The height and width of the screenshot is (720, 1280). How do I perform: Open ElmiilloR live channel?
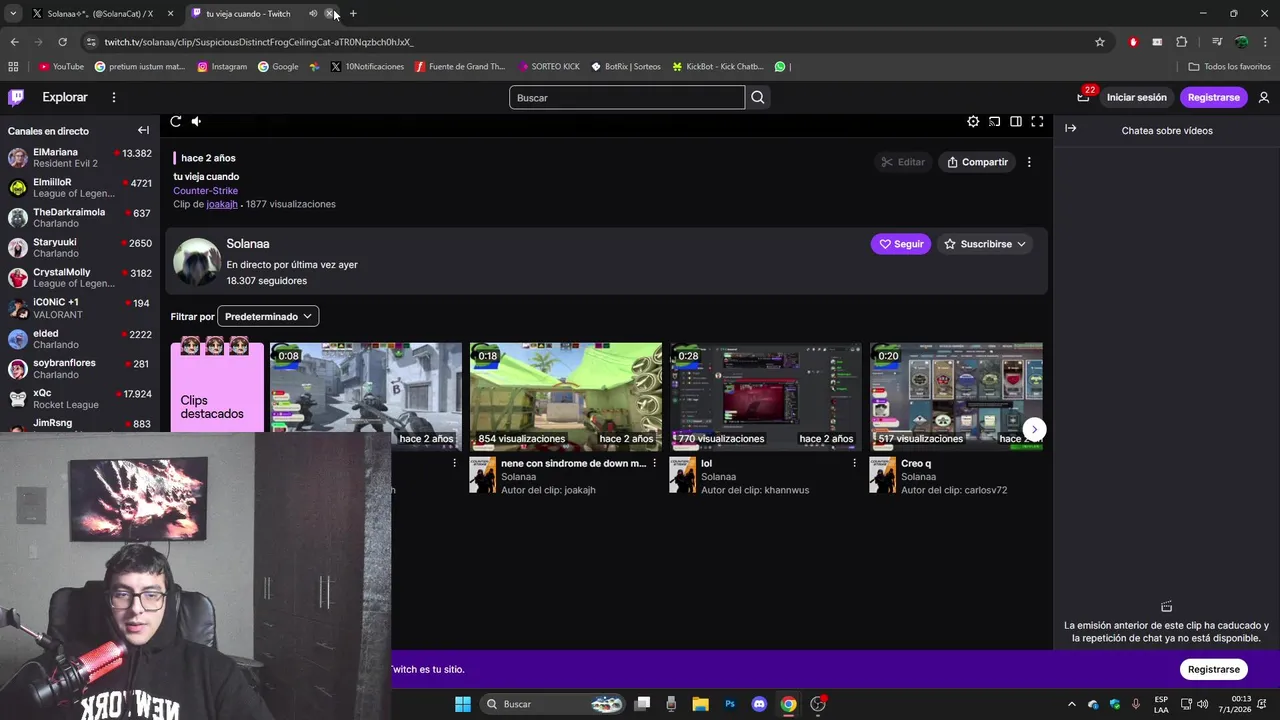tap(80, 188)
